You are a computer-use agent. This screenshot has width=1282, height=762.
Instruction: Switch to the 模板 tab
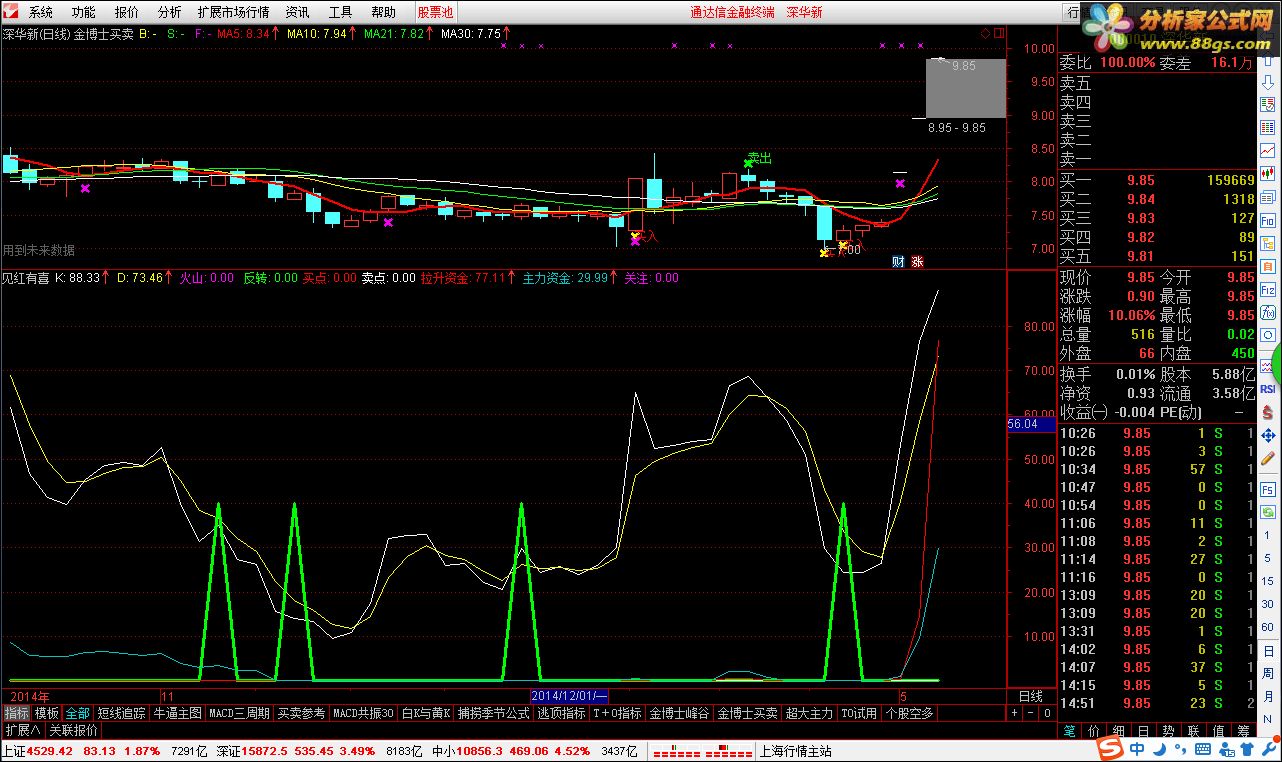[x=47, y=713]
